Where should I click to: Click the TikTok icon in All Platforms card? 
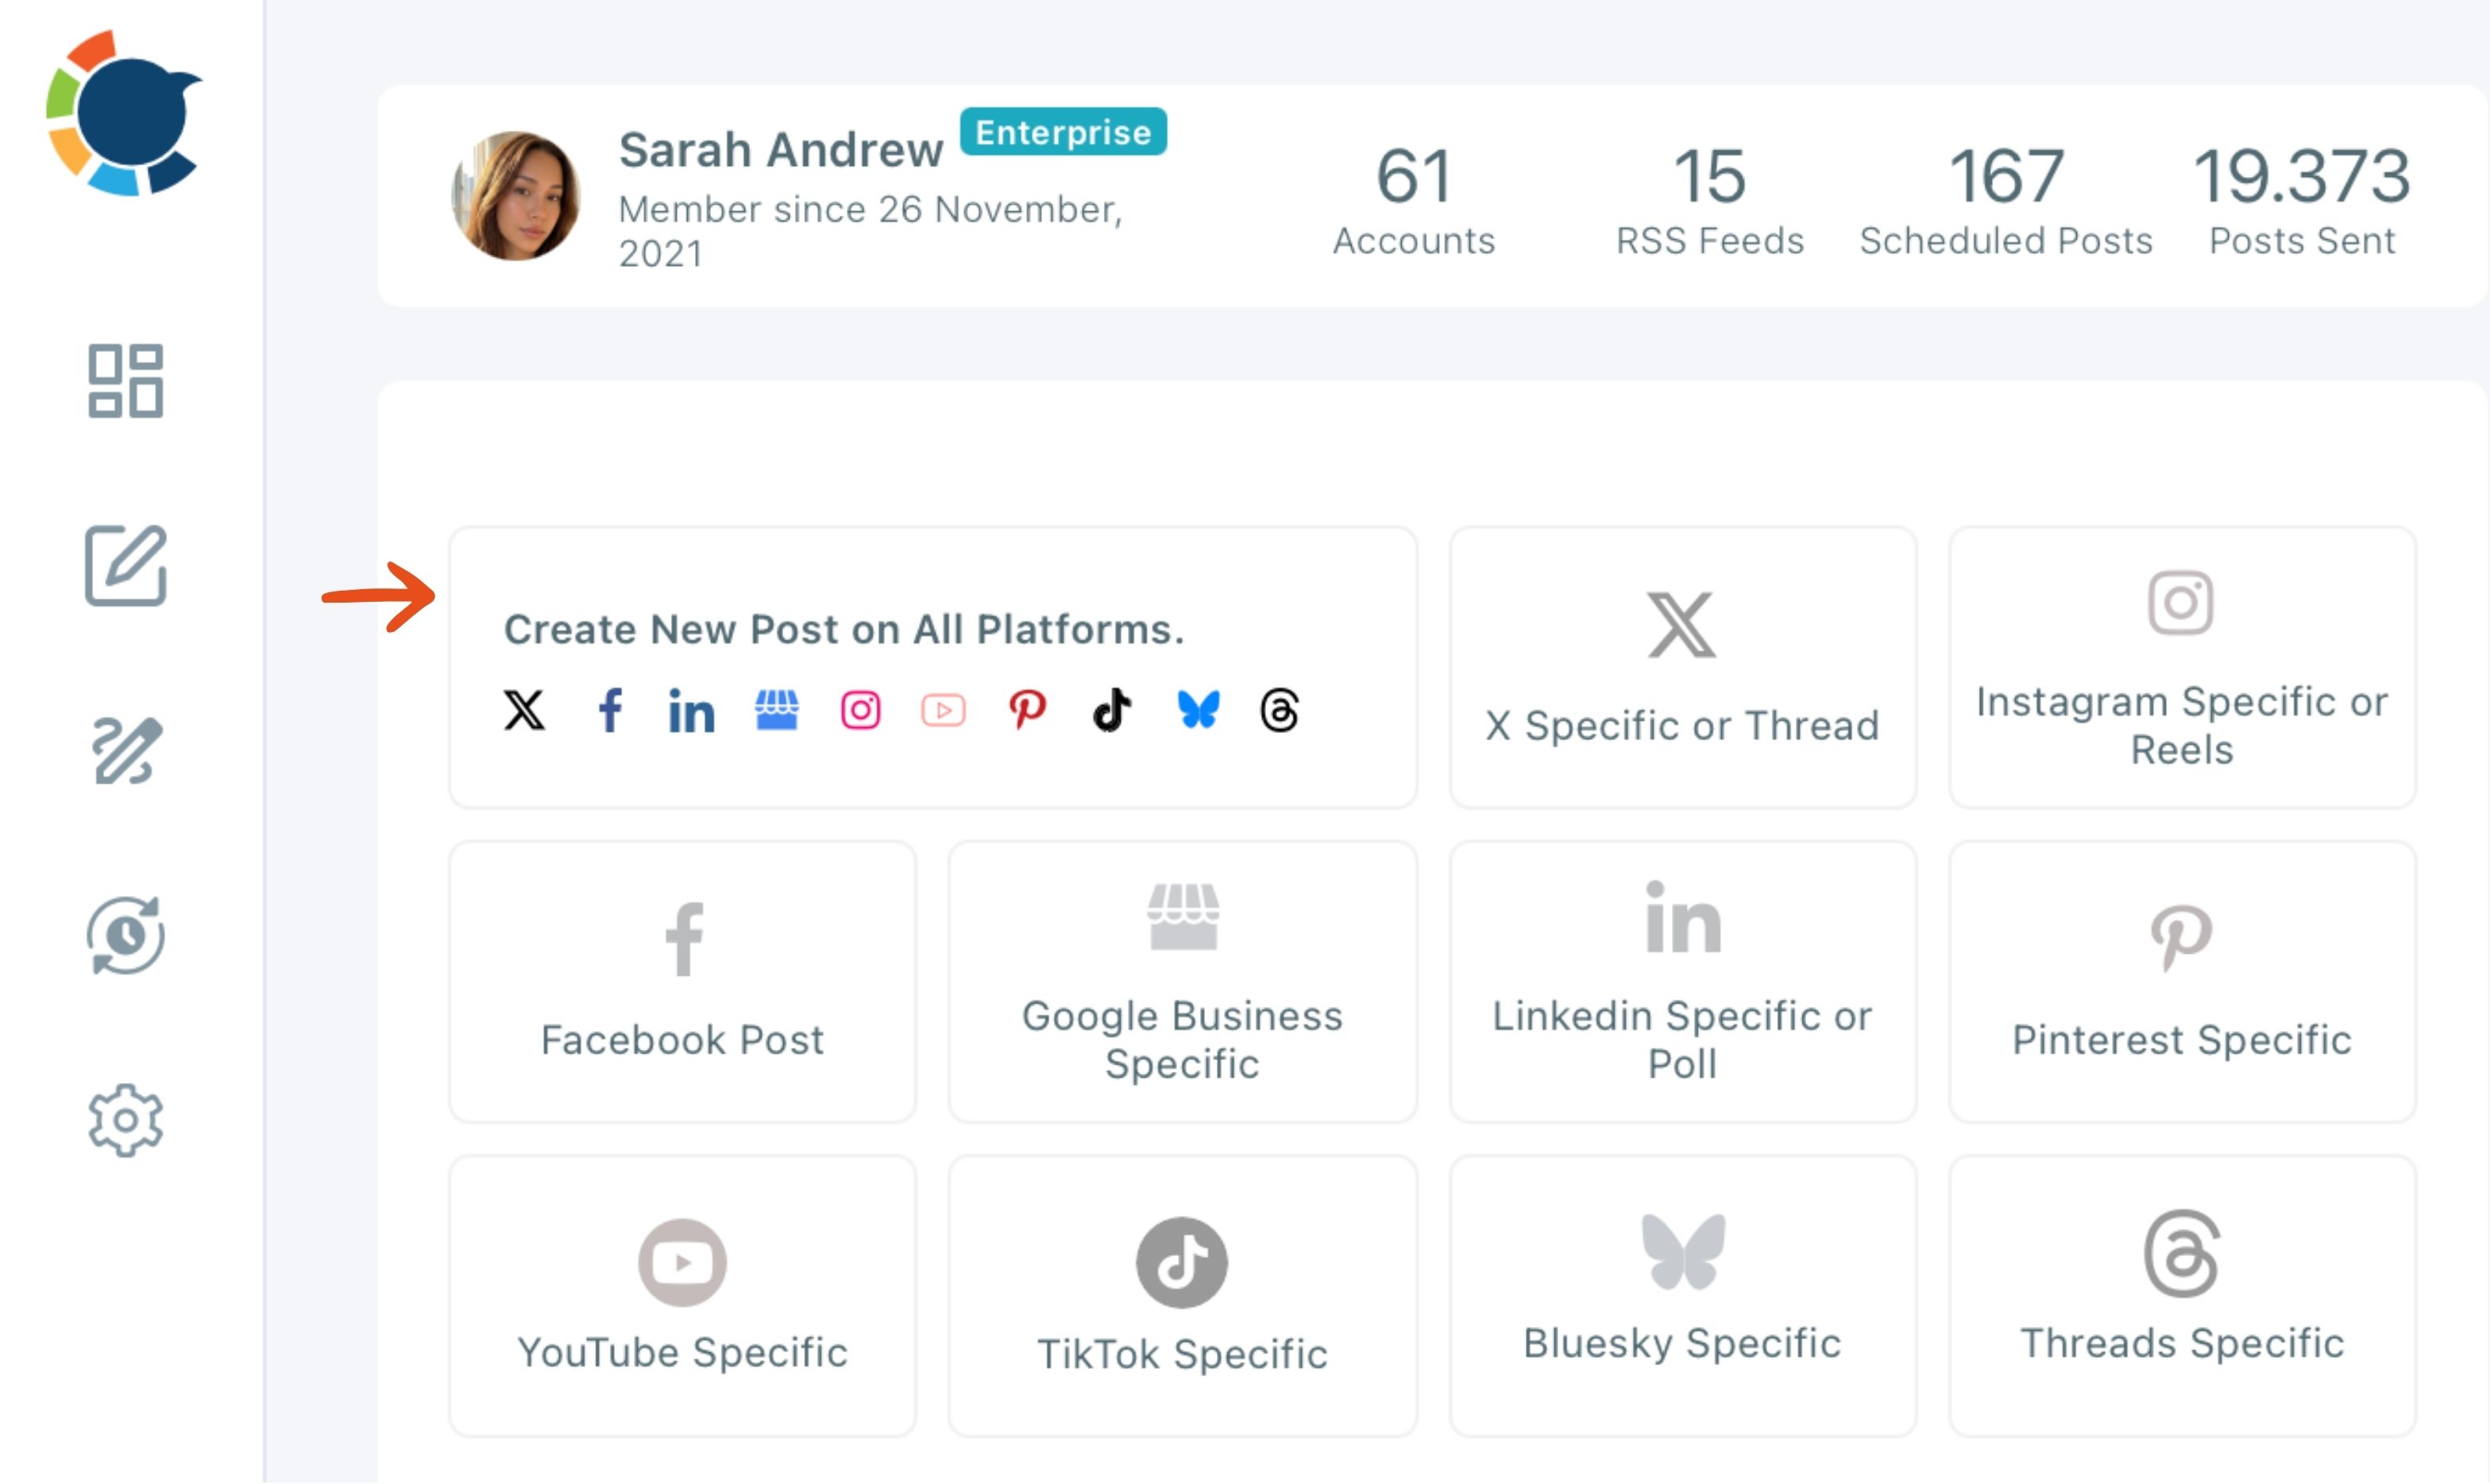[1112, 710]
